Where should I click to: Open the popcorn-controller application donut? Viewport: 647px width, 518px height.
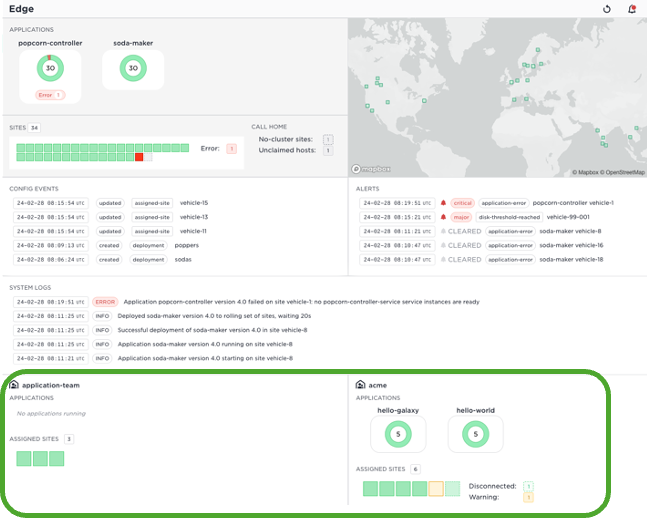pos(50,68)
